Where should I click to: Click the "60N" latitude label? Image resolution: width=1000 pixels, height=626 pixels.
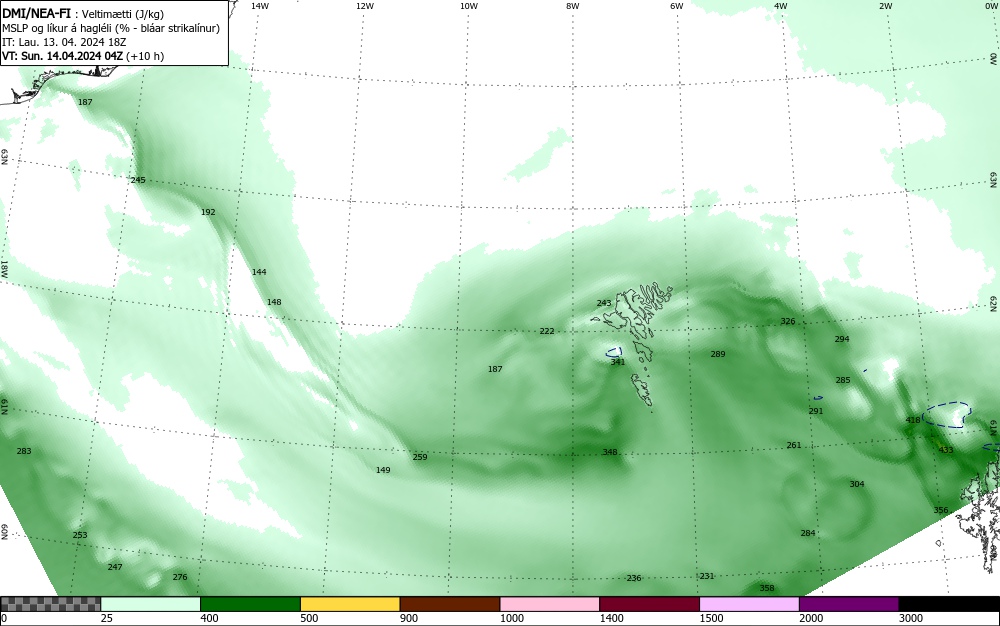(4, 532)
